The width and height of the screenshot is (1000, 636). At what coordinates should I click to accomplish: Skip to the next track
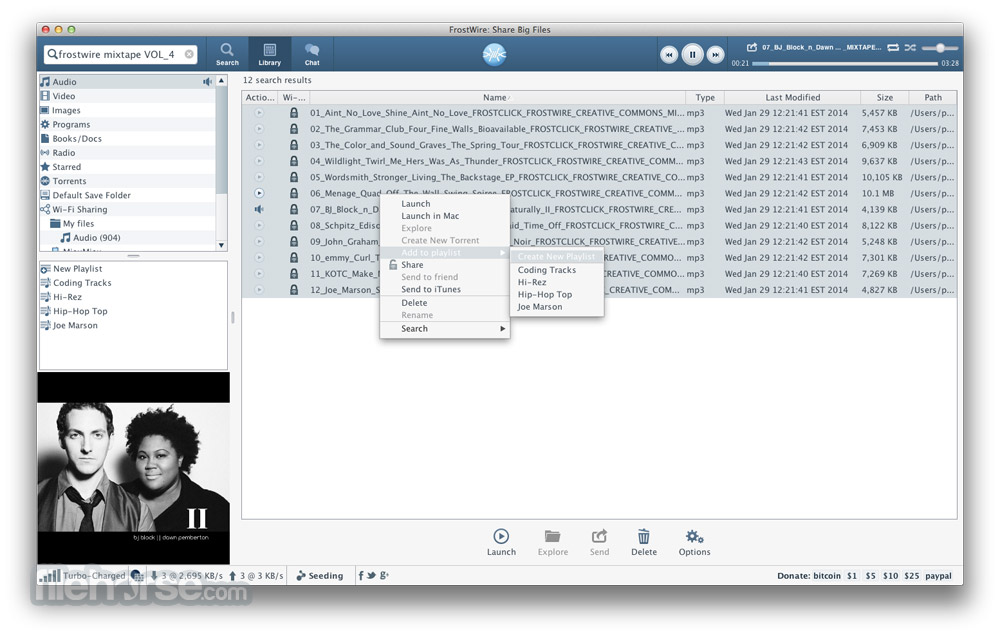pyautogui.click(x=716, y=55)
